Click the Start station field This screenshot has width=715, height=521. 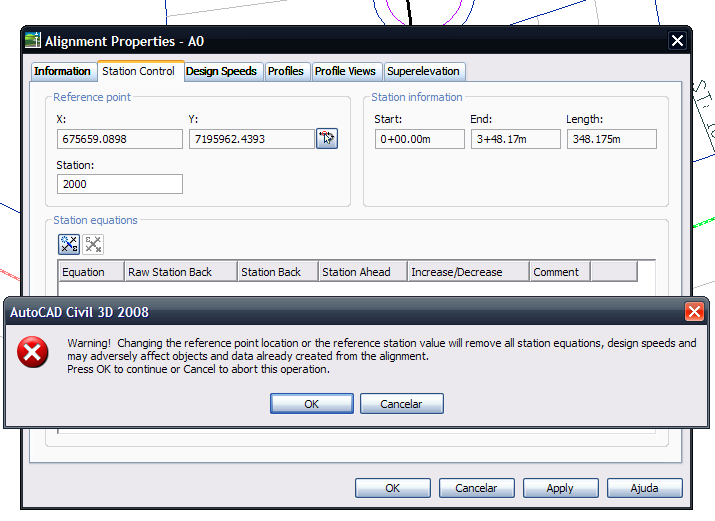[x=420, y=139]
